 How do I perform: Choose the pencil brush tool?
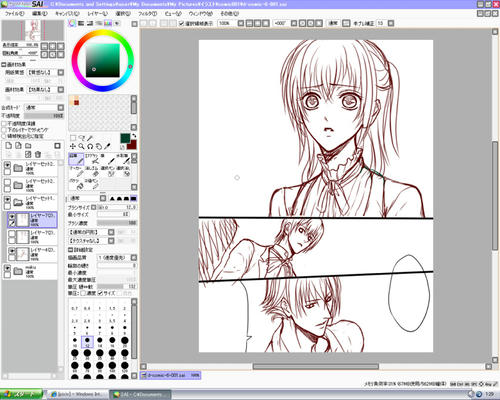pos(76,159)
